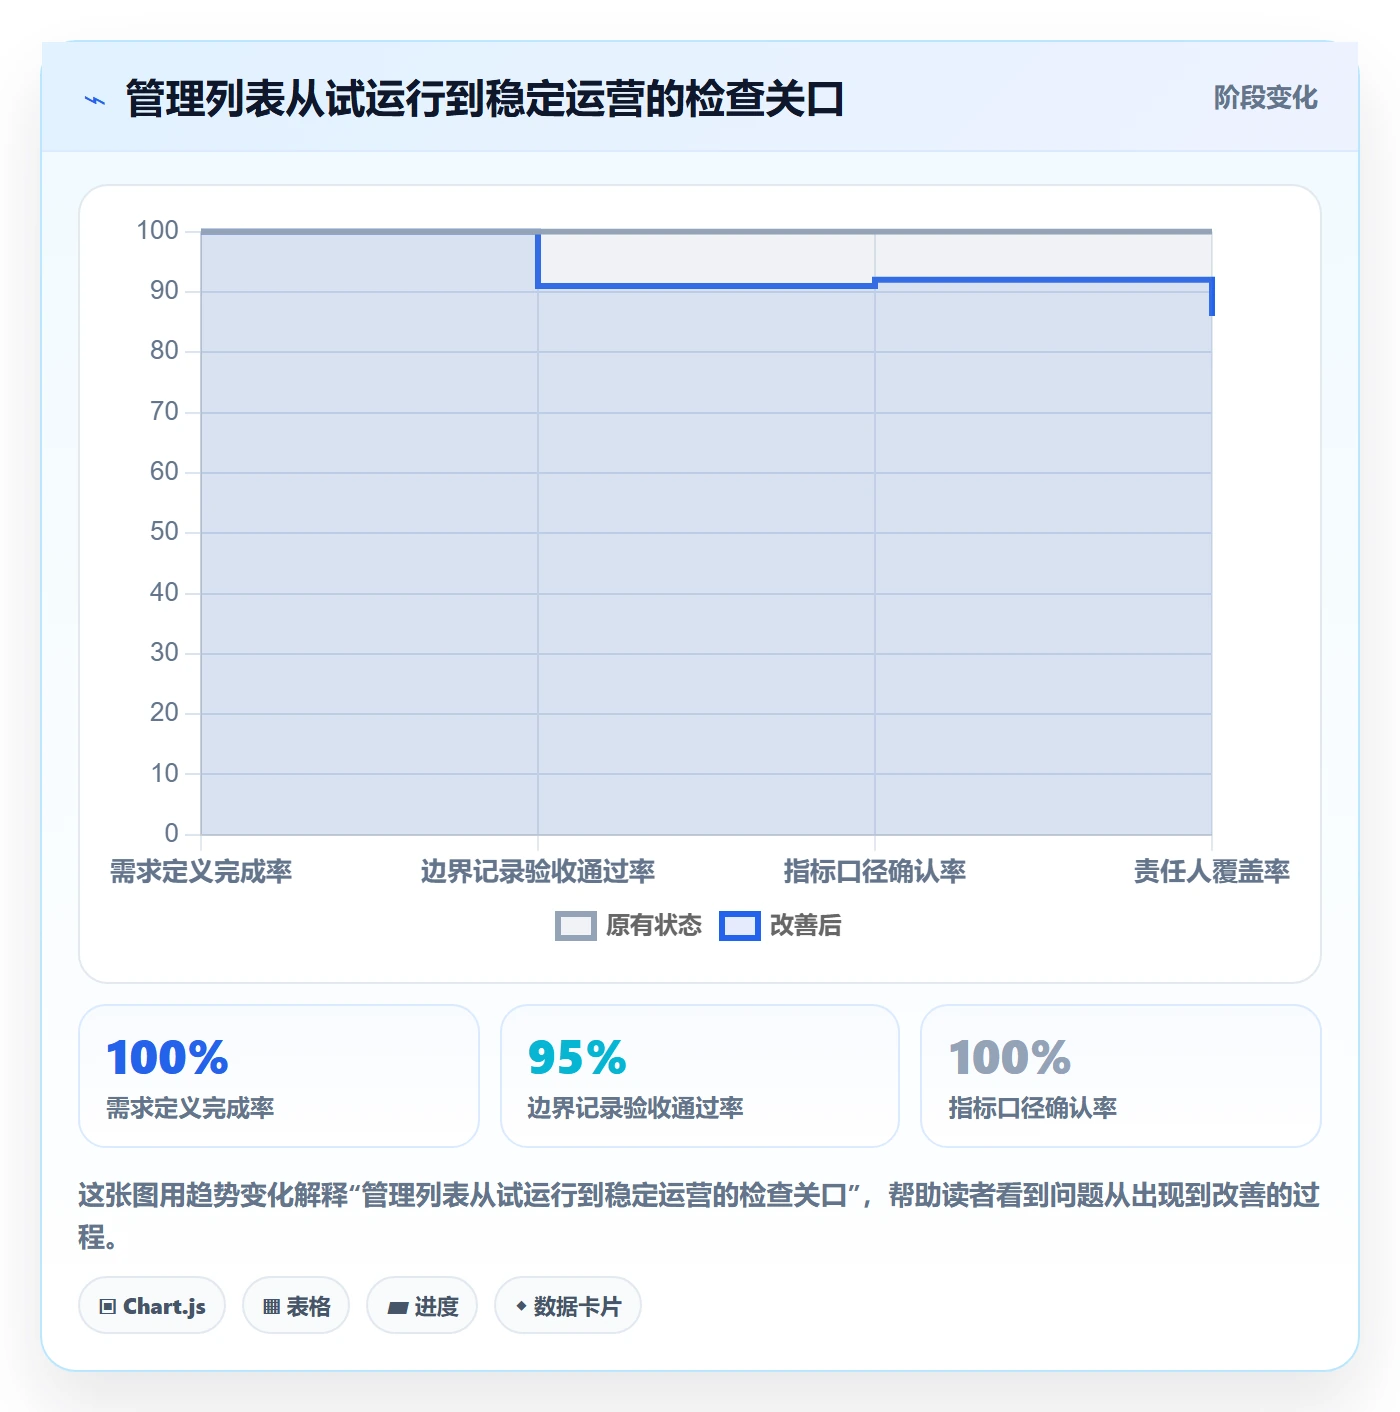Click the chart title 管理列表从试运行到稳定运营的检查关口
This screenshot has height=1412, width=1400.
click(485, 99)
